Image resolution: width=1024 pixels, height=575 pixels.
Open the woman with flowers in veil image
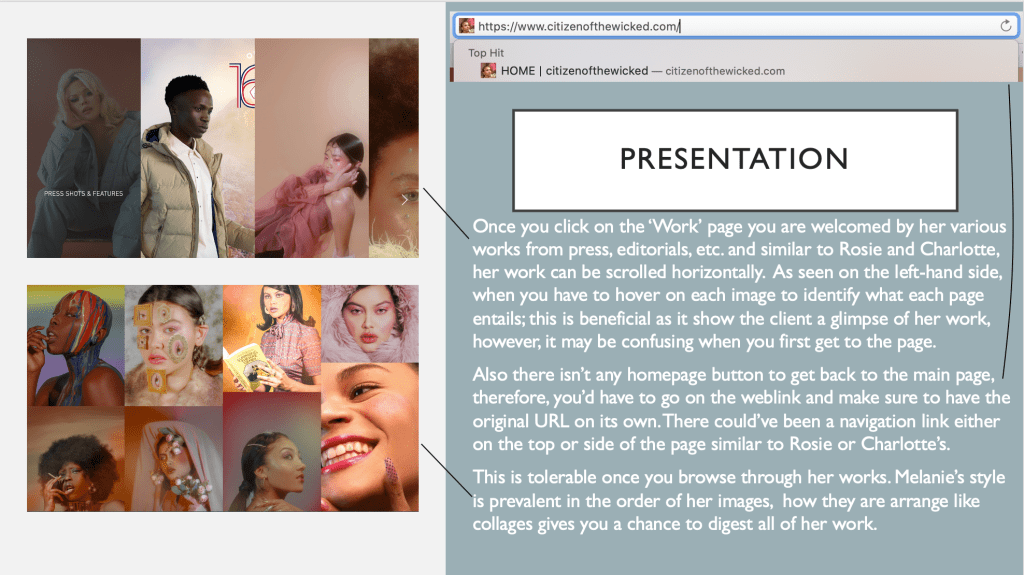click(174, 458)
